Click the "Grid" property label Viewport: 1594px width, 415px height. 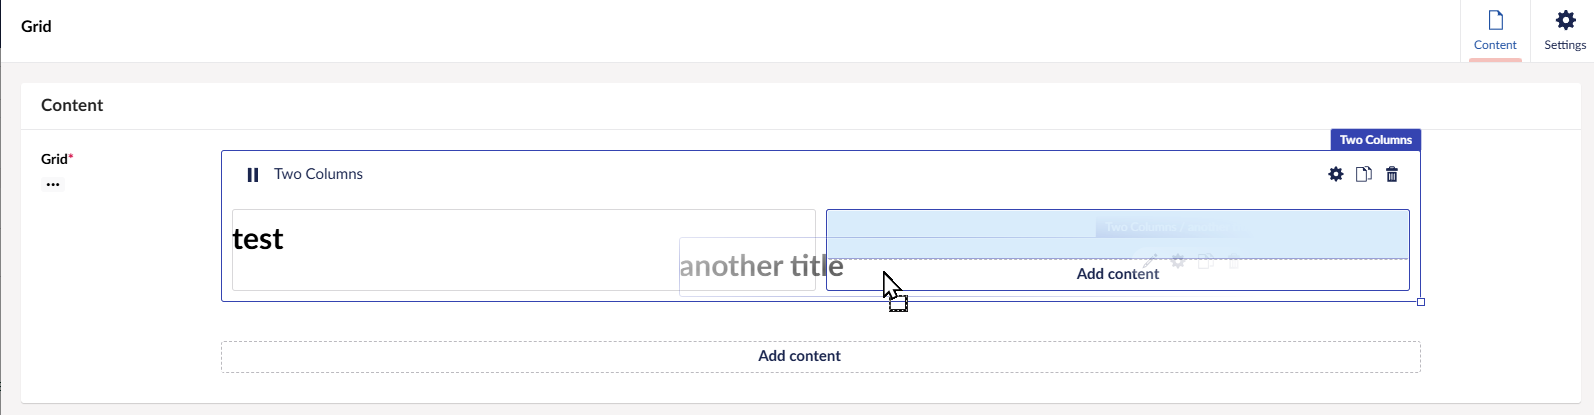pyautogui.click(x=54, y=159)
